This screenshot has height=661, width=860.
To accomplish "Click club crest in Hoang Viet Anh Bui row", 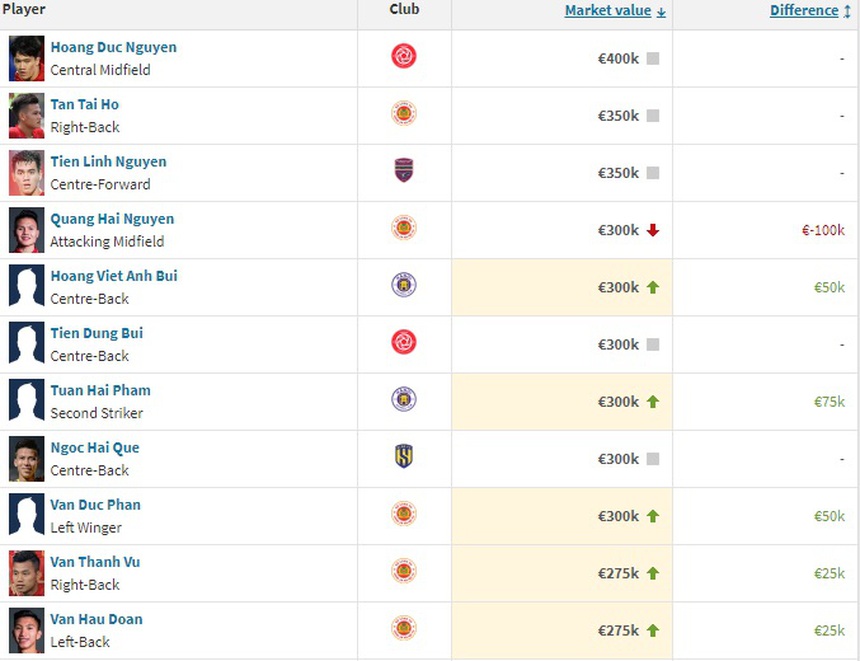I will (404, 286).
